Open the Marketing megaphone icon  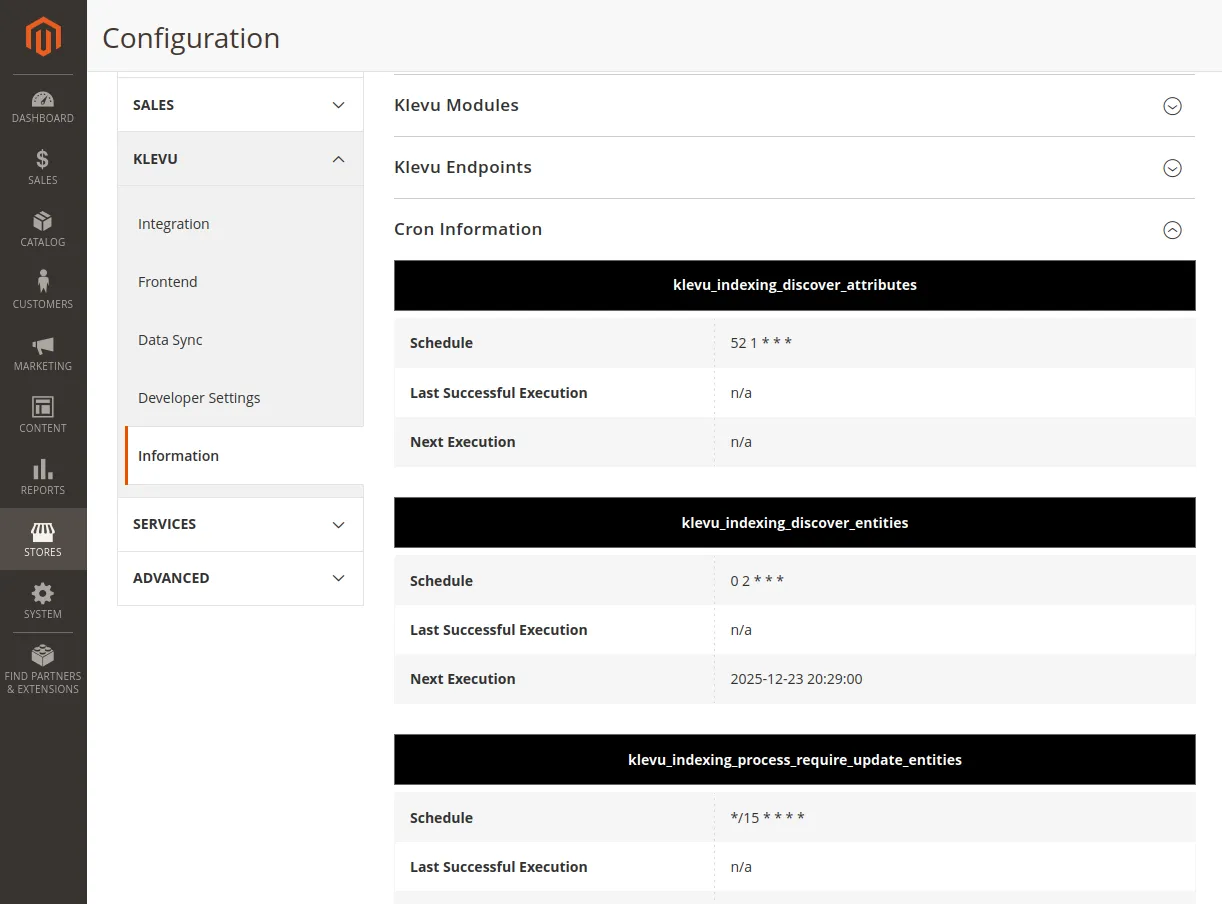[x=43, y=346]
